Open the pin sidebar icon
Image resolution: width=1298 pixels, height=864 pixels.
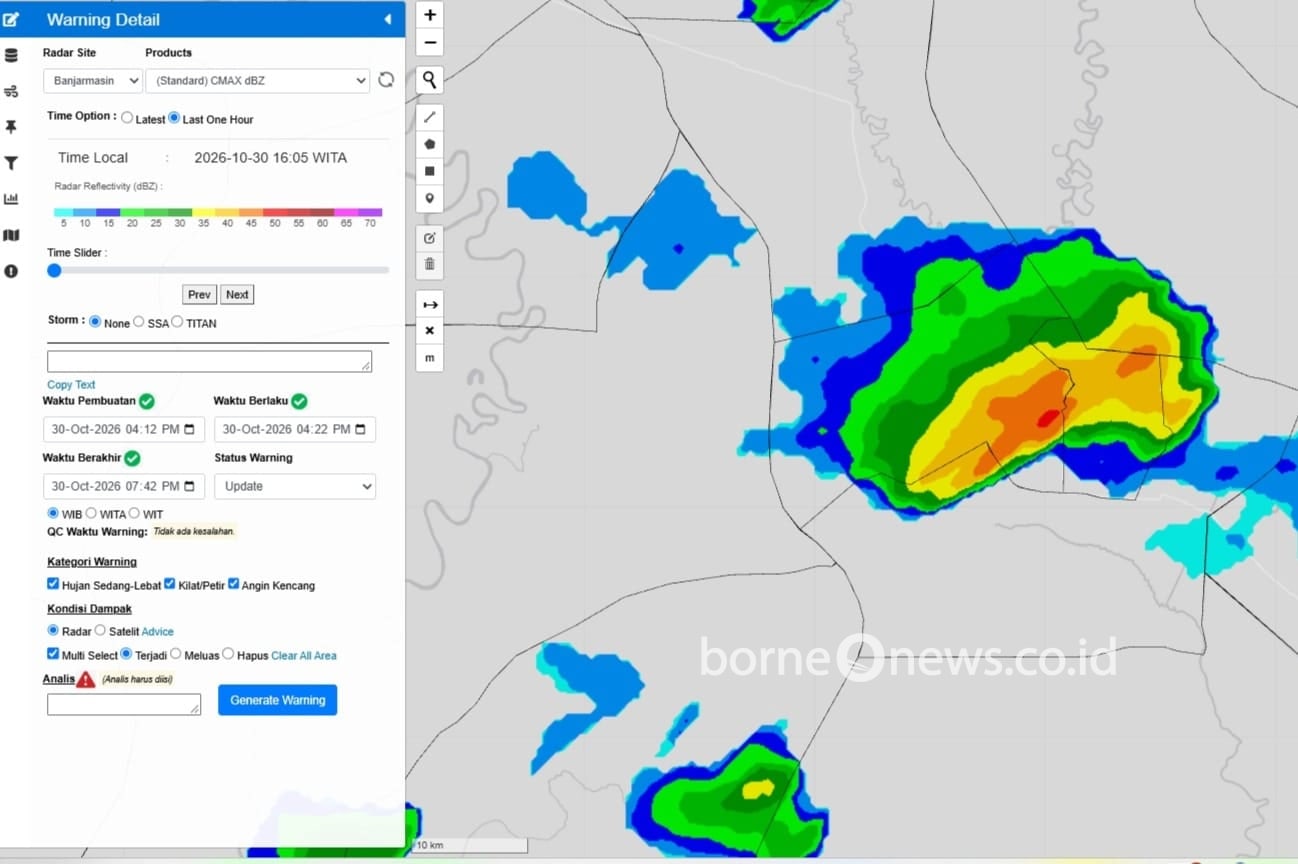point(11,127)
